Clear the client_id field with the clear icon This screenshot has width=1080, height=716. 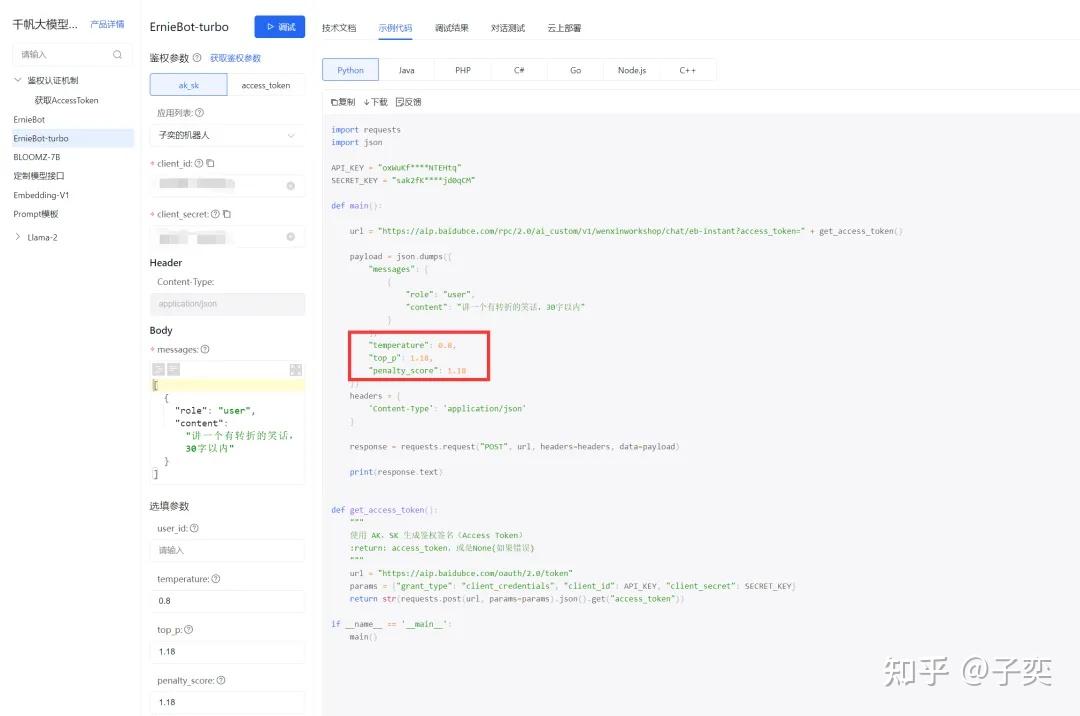(291, 186)
